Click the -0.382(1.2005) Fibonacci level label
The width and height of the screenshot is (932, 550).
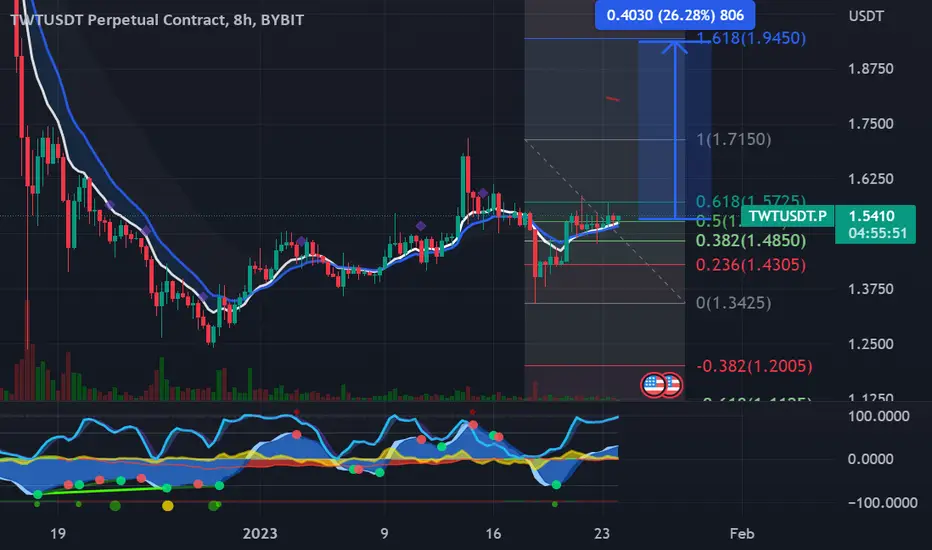(x=754, y=366)
